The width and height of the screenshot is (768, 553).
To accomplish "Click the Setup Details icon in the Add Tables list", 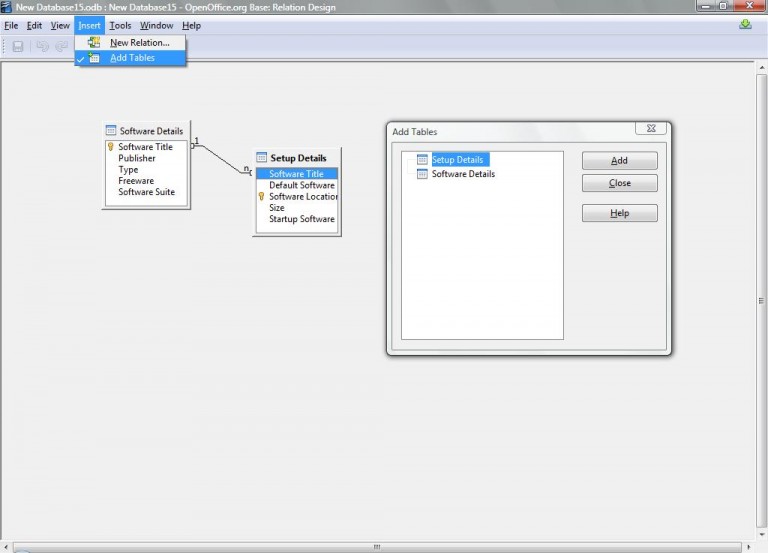I will coord(422,160).
